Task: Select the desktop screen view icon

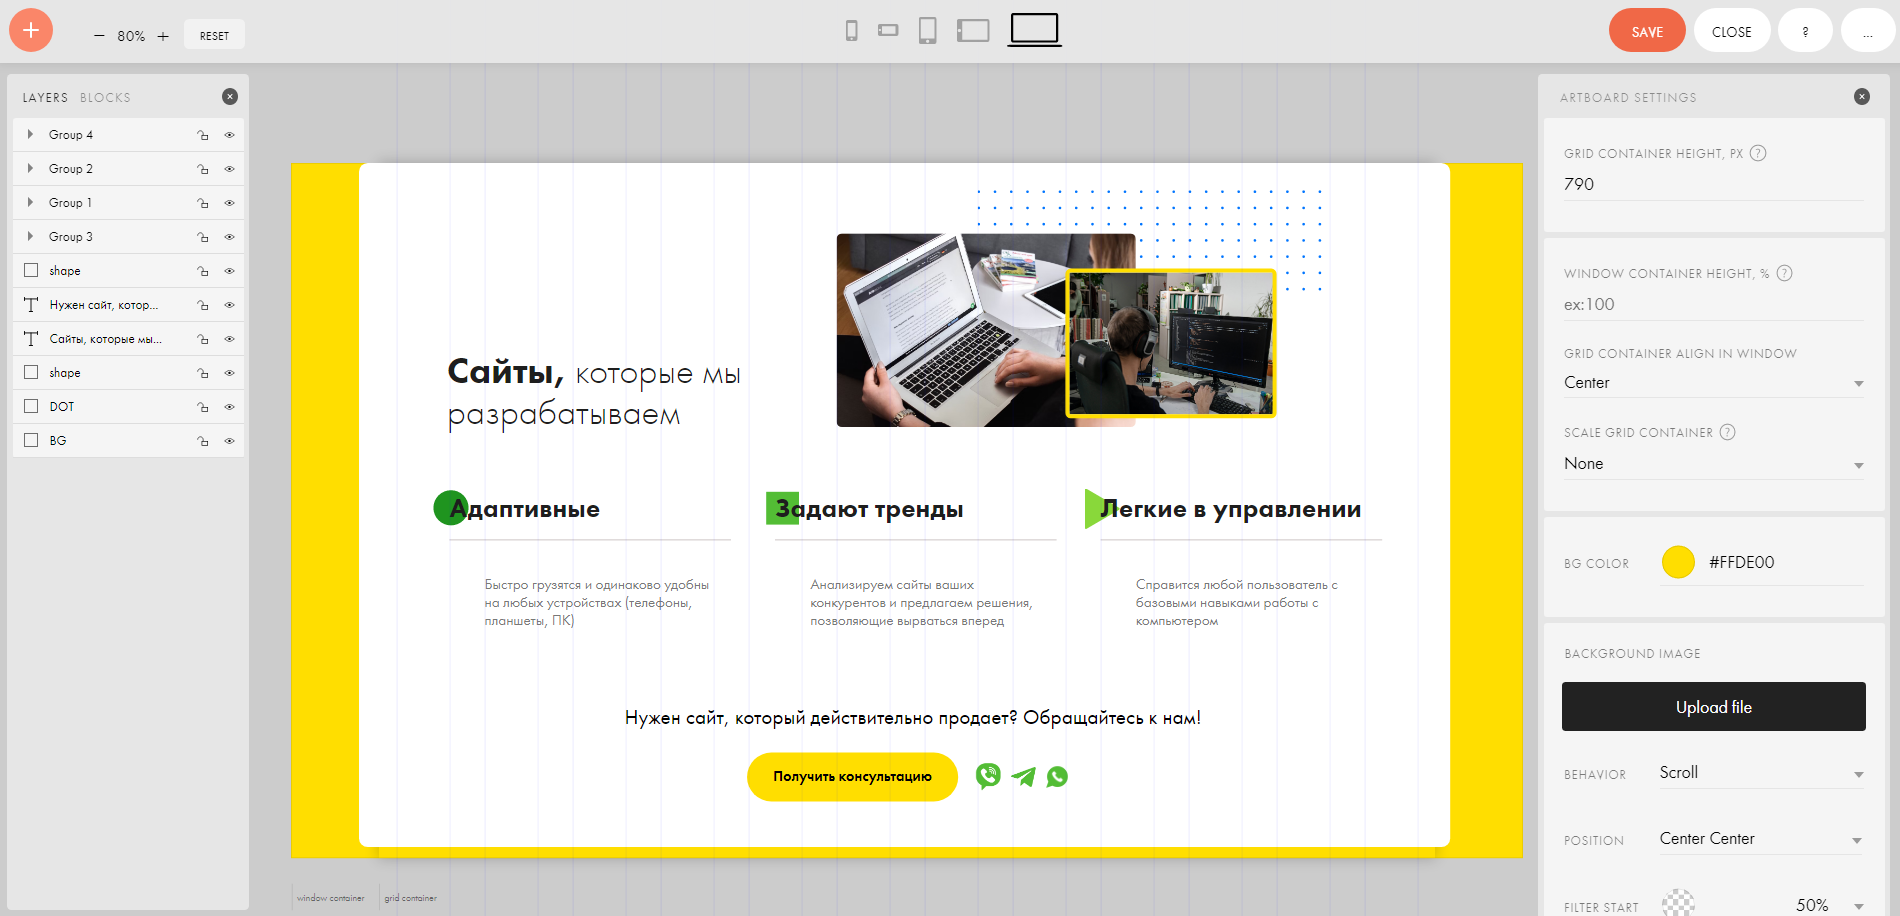Action: coord(1034,30)
